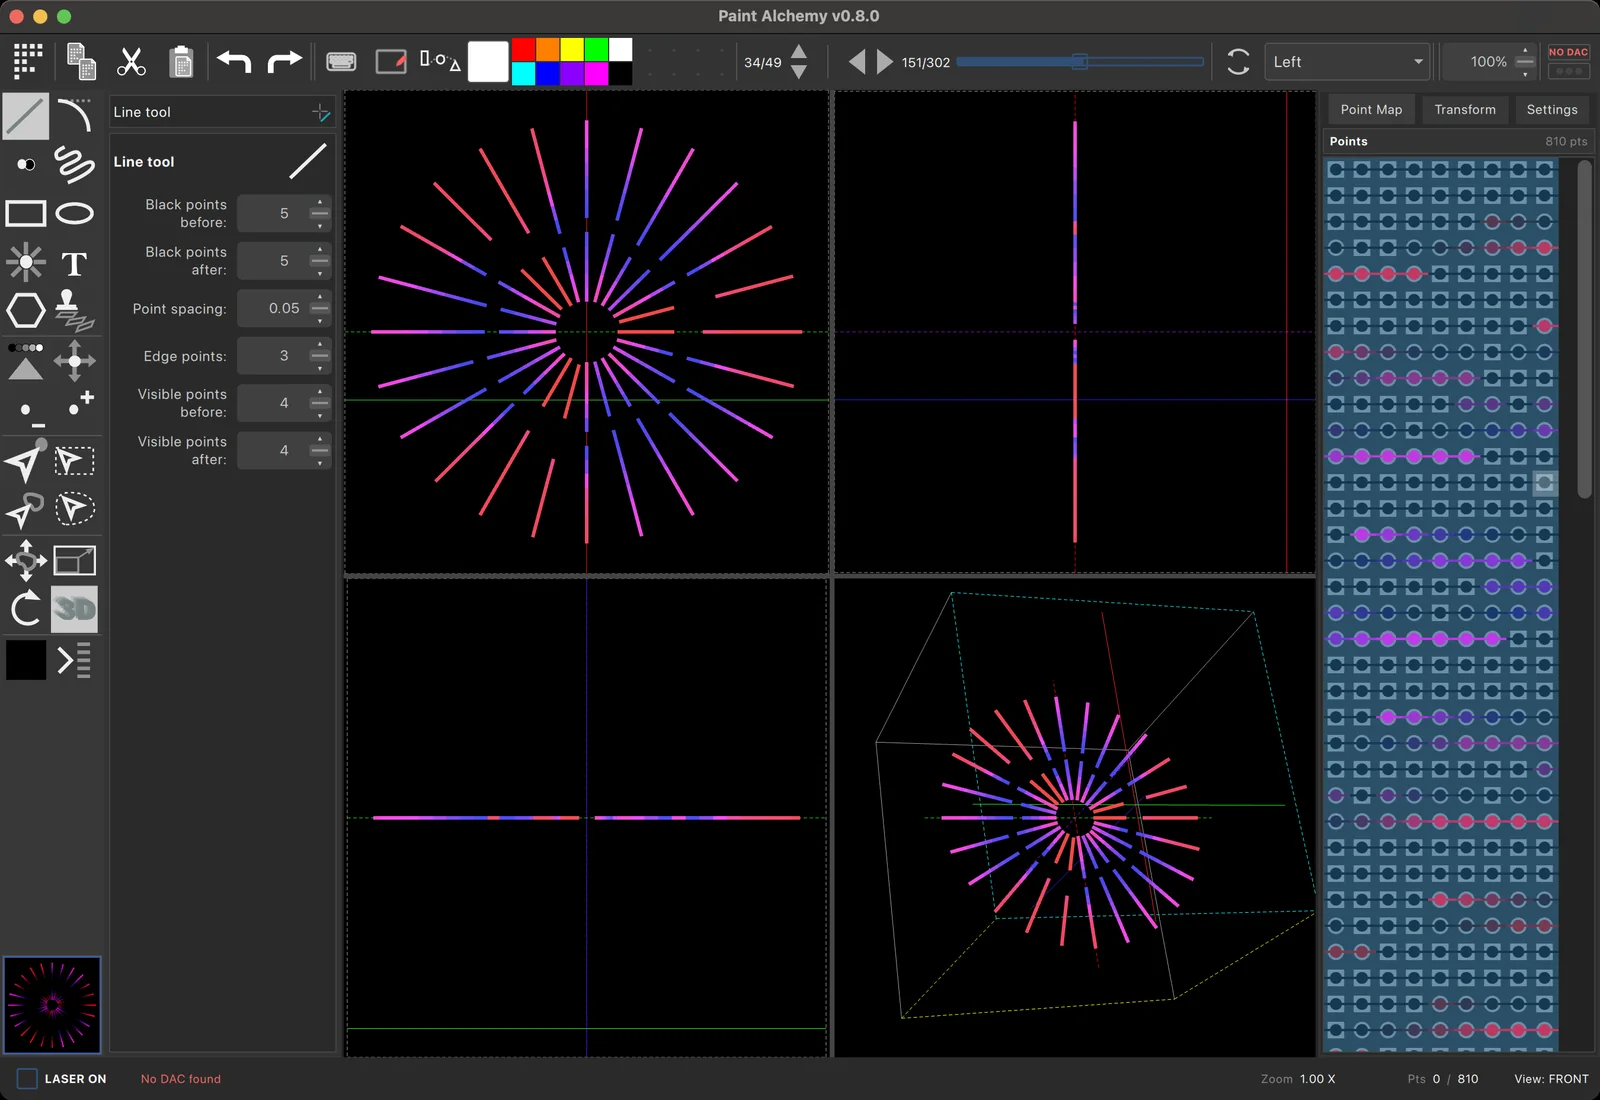Select the Hexagon polygon tool
The width and height of the screenshot is (1600, 1100).
pos(26,311)
